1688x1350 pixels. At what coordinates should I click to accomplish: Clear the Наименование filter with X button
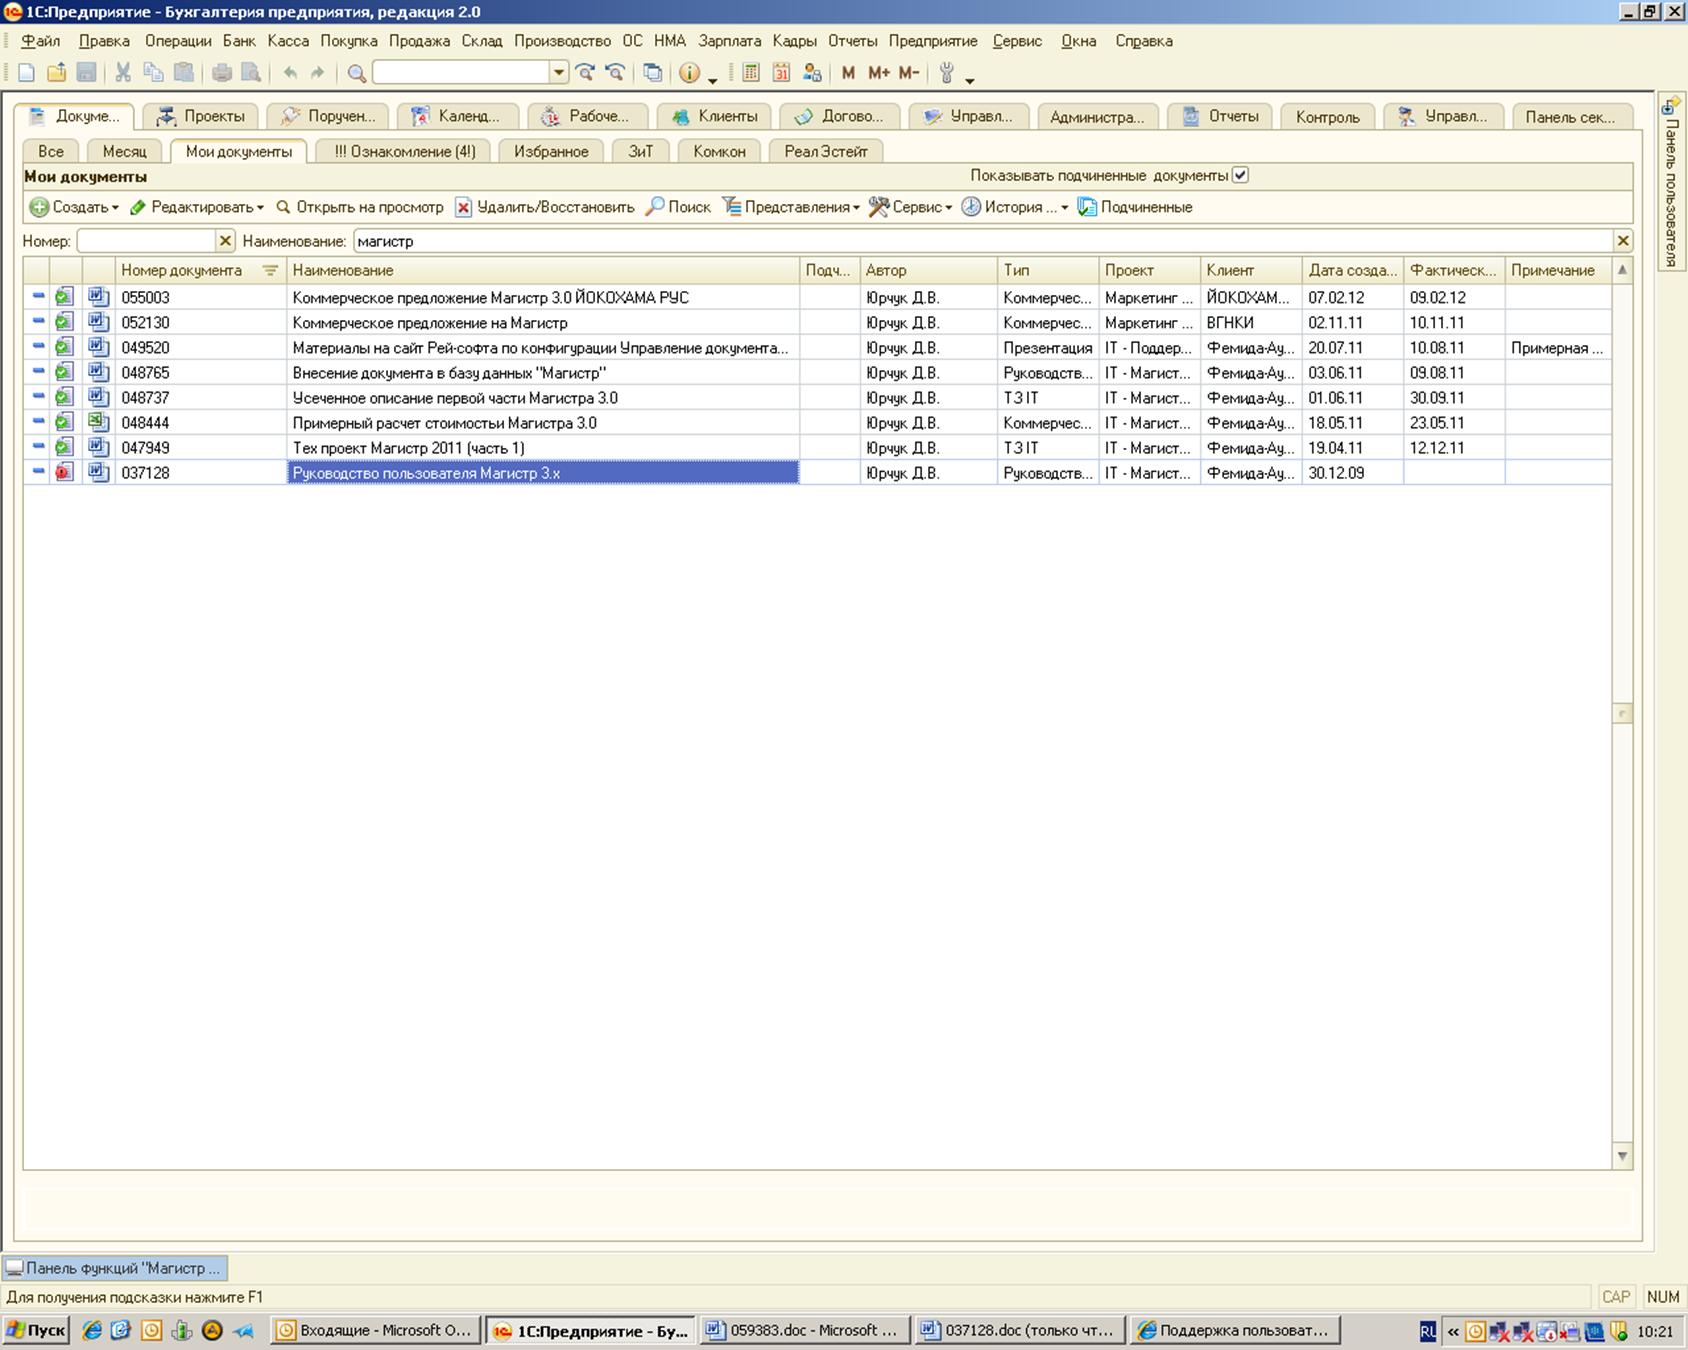pos(1623,241)
